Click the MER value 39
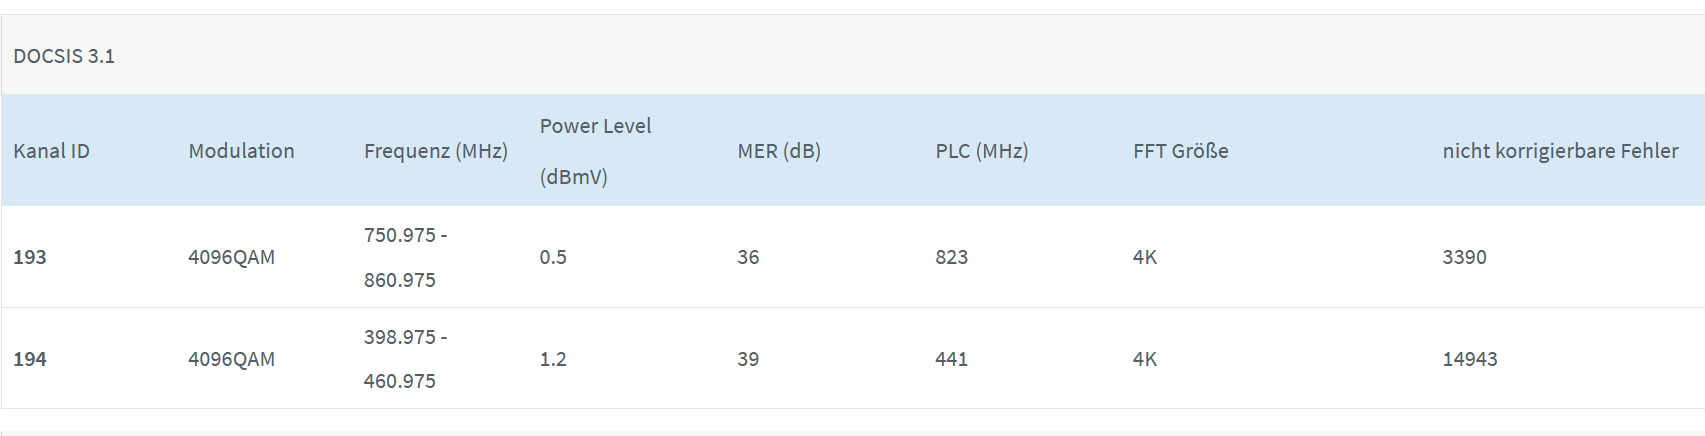This screenshot has width=1705, height=436. pos(748,359)
